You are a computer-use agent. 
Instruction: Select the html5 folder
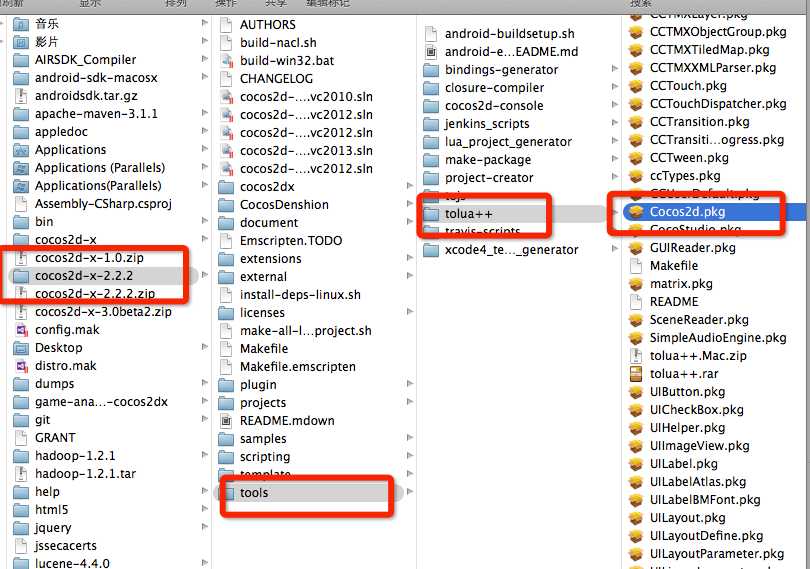pos(52,510)
